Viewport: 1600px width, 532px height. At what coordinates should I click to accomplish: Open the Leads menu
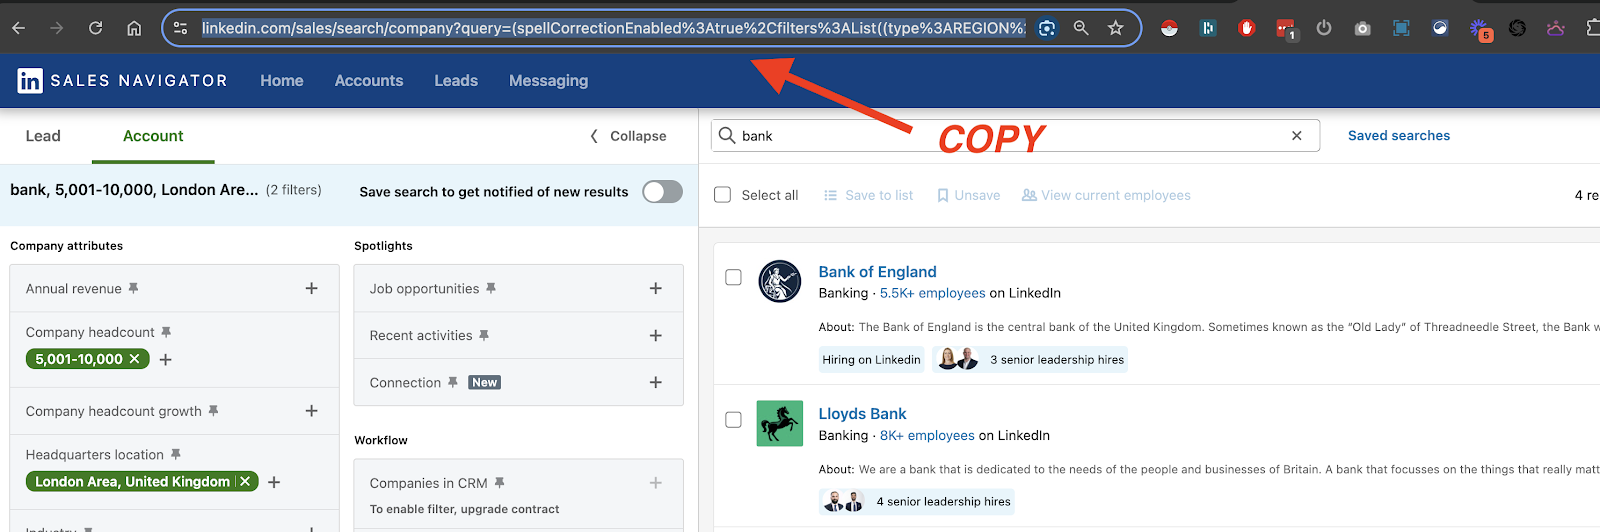pyautogui.click(x=456, y=80)
